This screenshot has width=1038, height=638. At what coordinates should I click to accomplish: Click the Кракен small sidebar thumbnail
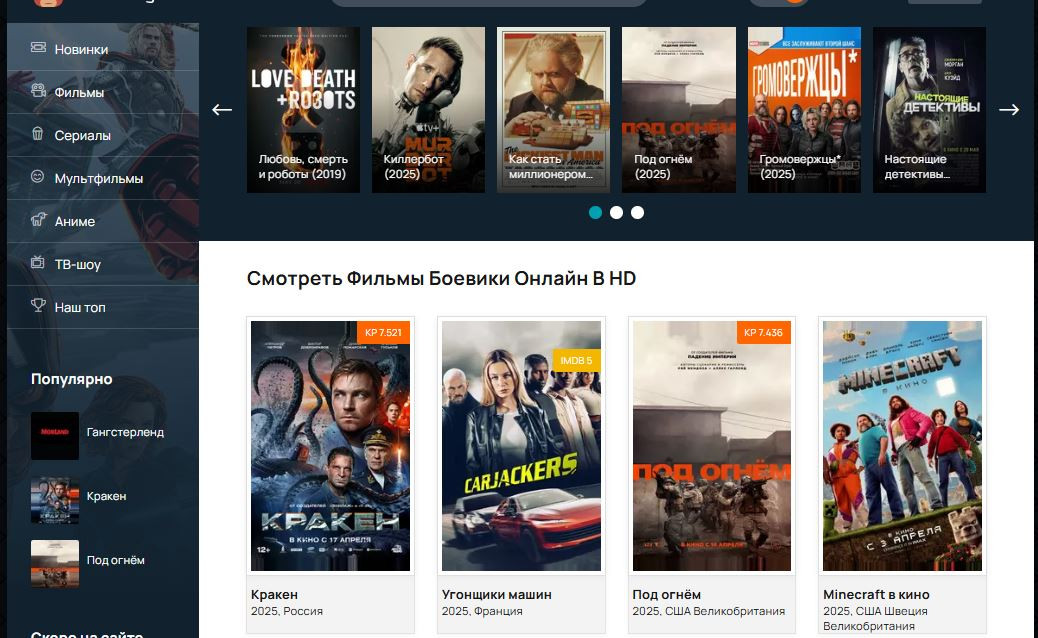(x=55, y=500)
